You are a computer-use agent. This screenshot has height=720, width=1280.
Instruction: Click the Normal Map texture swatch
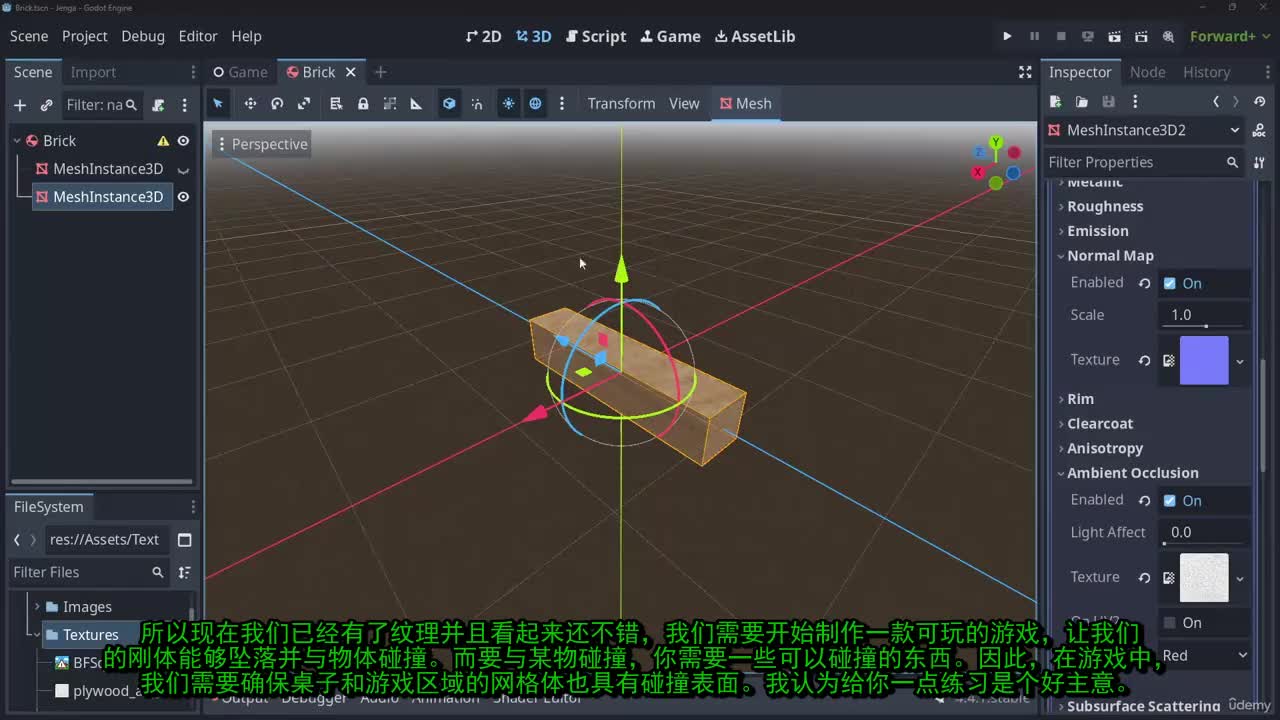(1204, 361)
